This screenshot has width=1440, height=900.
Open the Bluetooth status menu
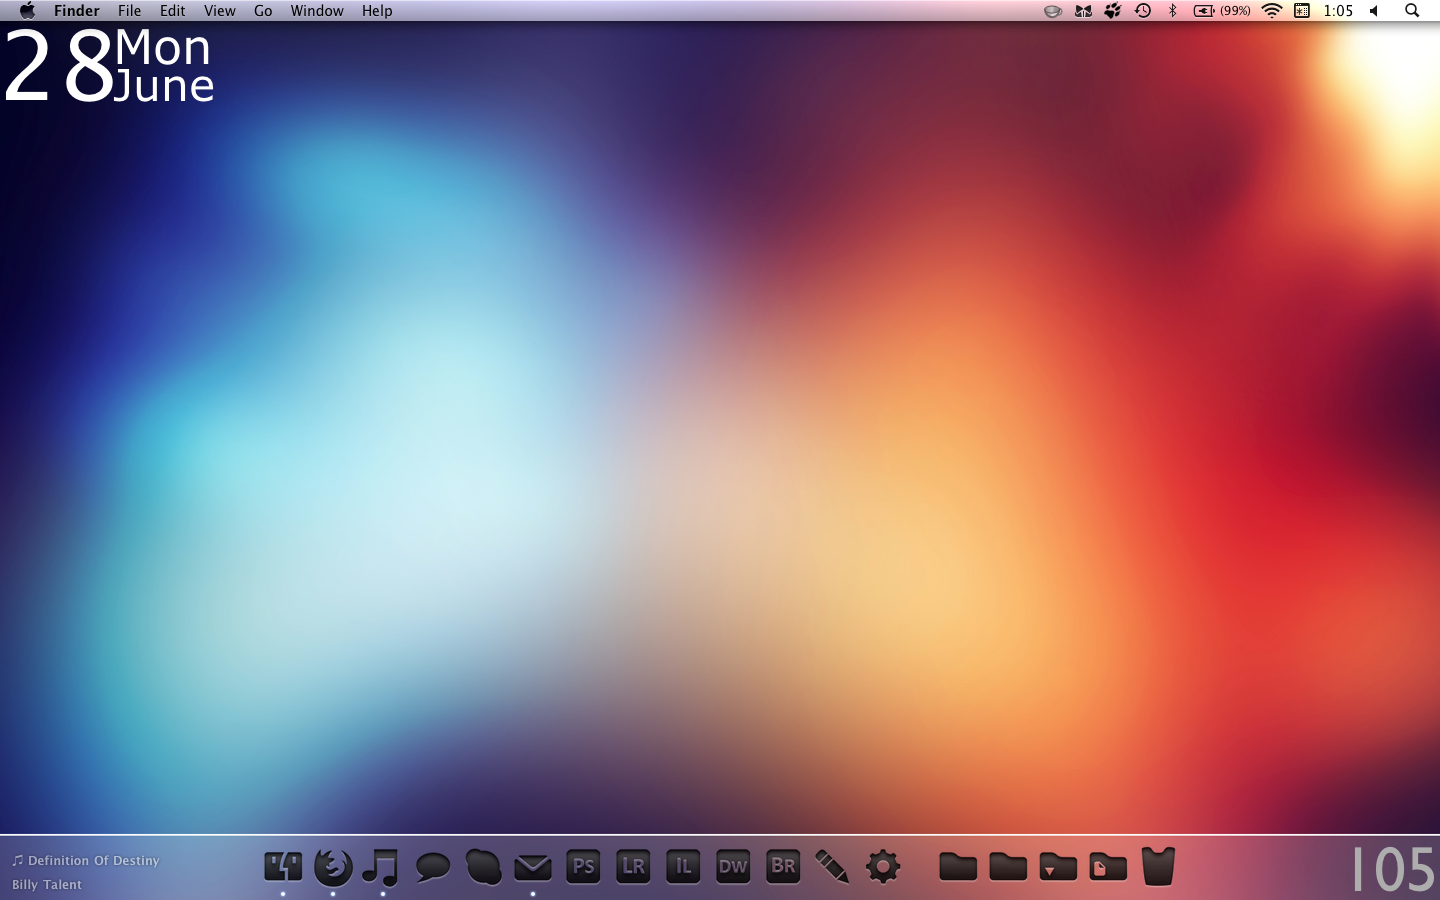pyautogui.click(x=1173, y=11)
